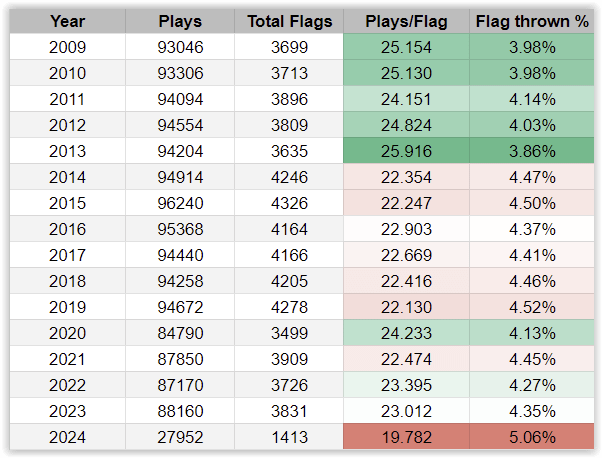Click the total flags value 3831
Screen dimensions: 602x458
coord(289,411)
